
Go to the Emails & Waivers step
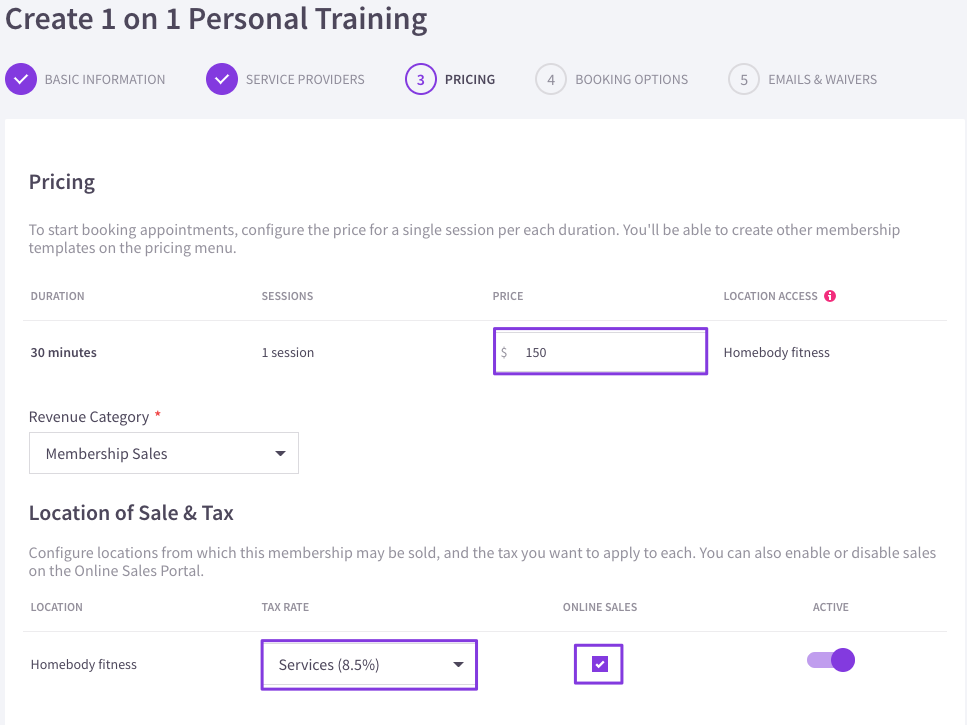click(822, 80)
